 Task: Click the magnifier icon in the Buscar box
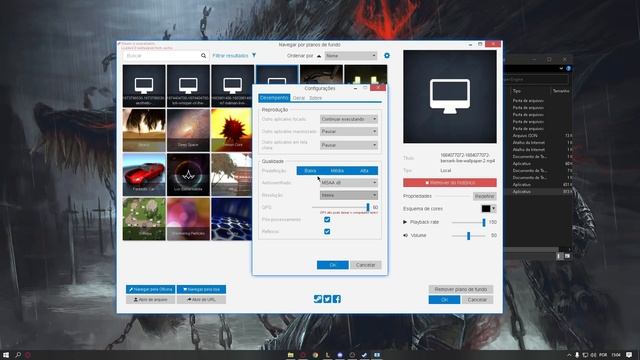pyautogui.click(x=203, y=56)
